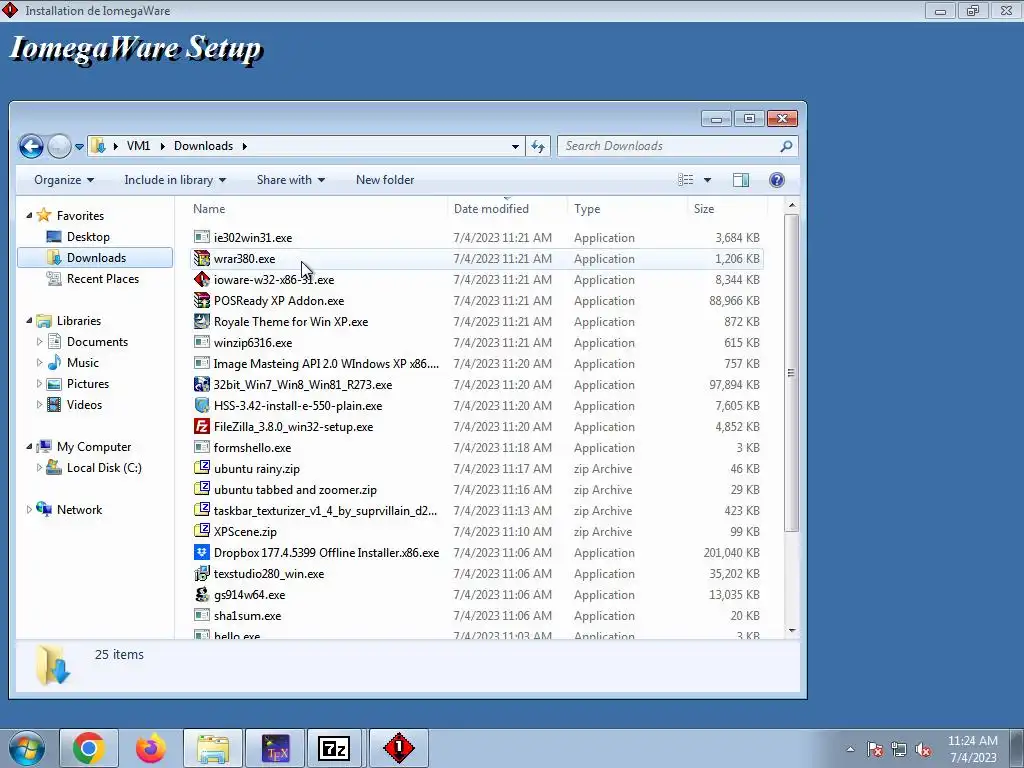Expand the Pictures library
Screen dimensions: 1024x768
(39, 383)
